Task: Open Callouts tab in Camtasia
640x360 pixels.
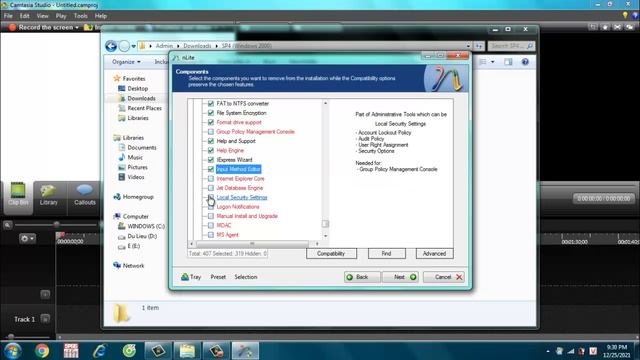Action: point(85,194)
